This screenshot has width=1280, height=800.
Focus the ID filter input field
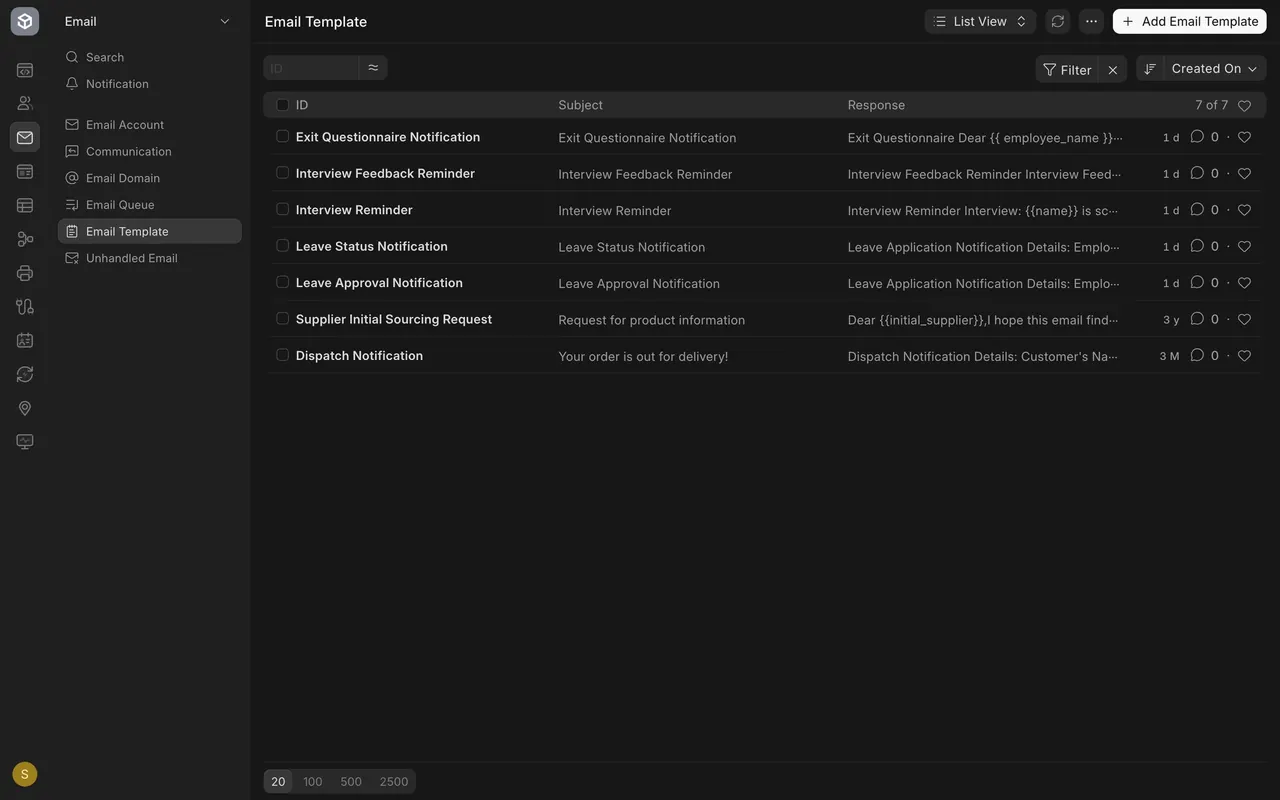pyautogui.click(x=311, y=68)
